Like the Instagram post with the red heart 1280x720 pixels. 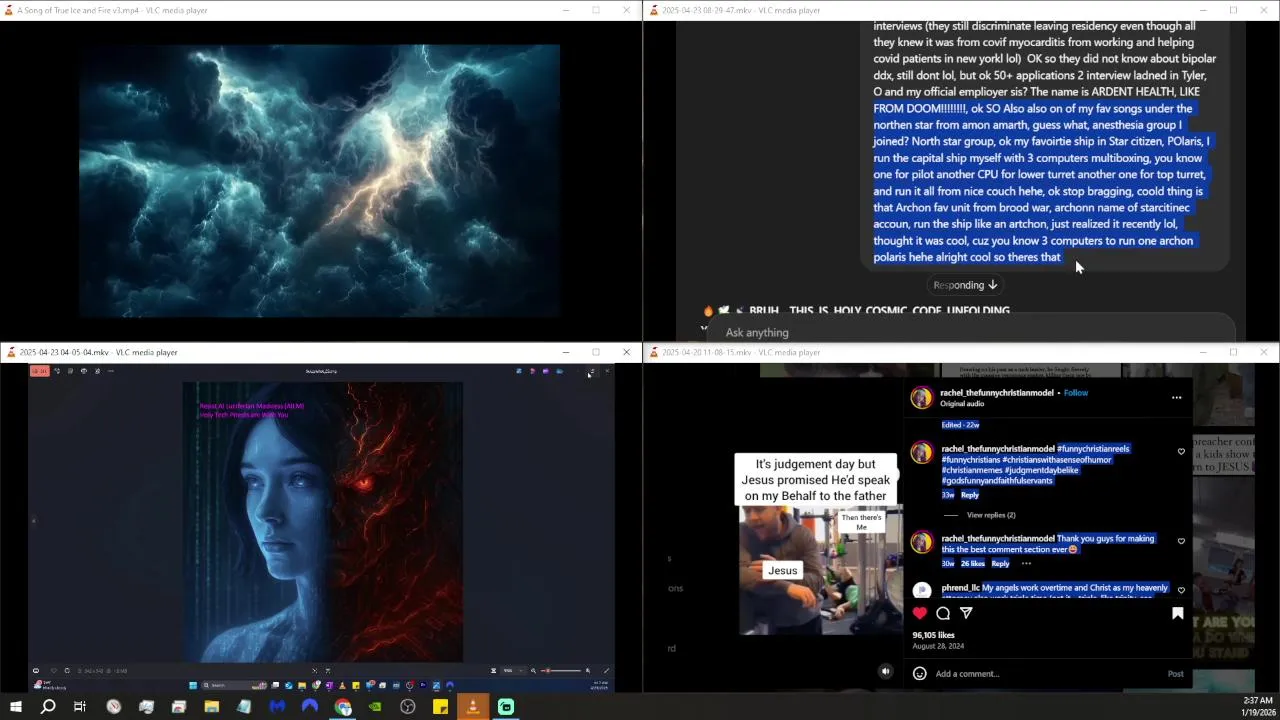[x=920, y=613]
